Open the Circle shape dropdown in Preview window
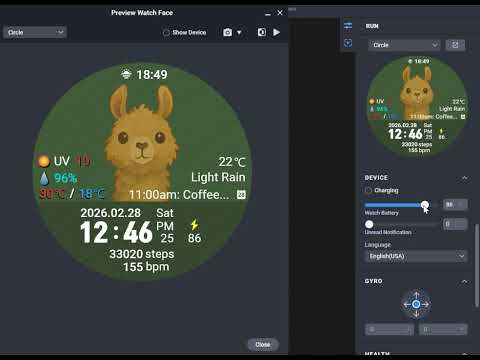 [35, 32]
